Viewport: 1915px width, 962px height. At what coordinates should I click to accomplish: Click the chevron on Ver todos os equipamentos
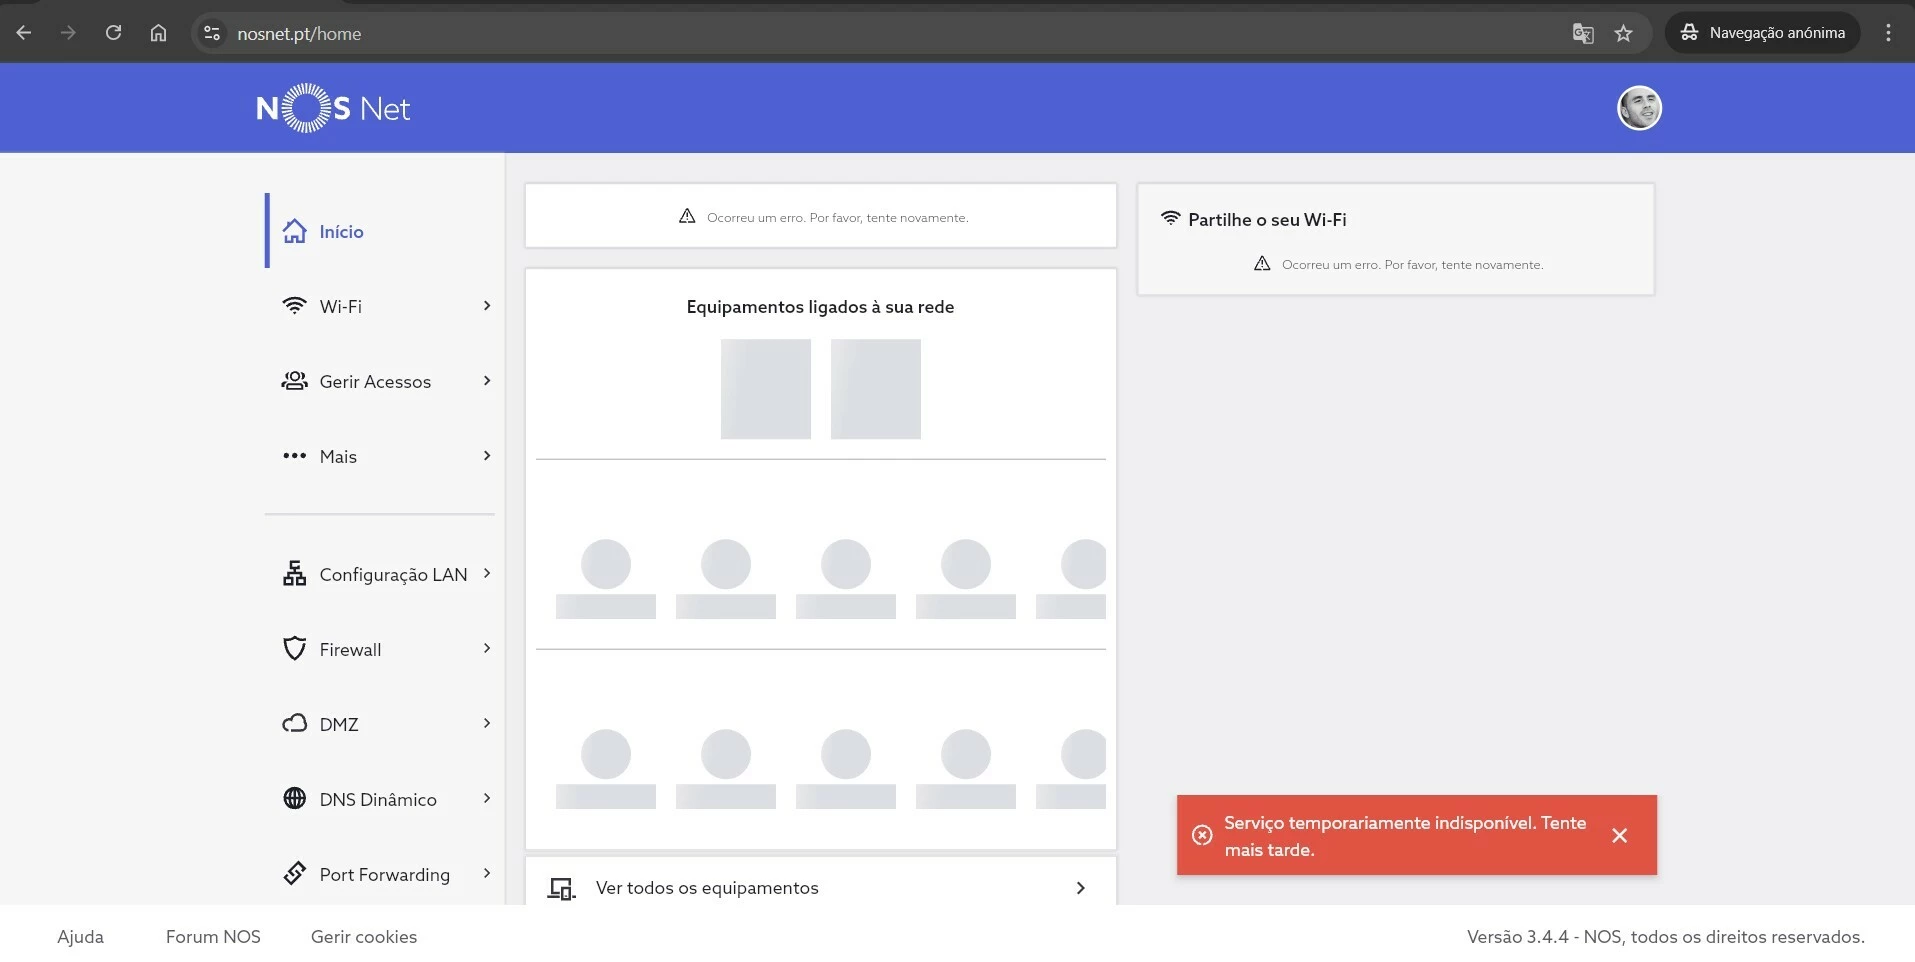click(1080, 888)
